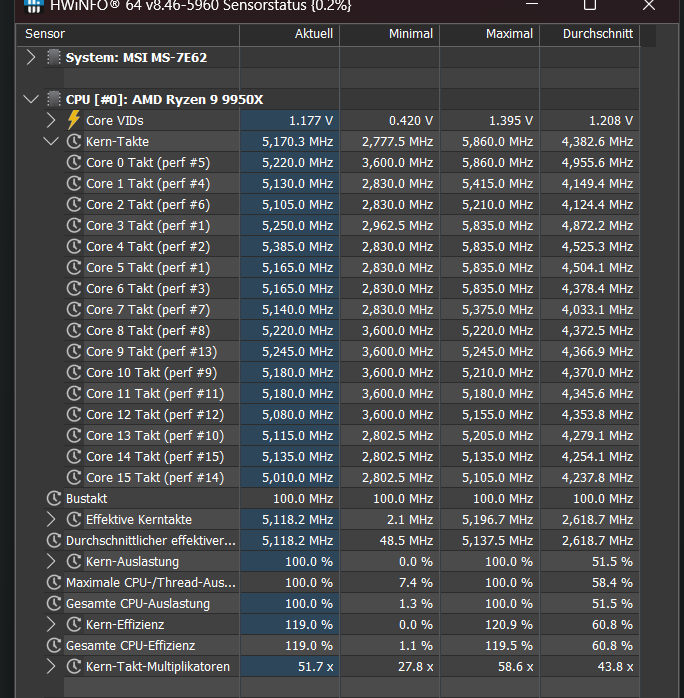Screen dimensions: 684x698
Task: Click the Durchschnitt column header
Action: click(x=590, y=34)
